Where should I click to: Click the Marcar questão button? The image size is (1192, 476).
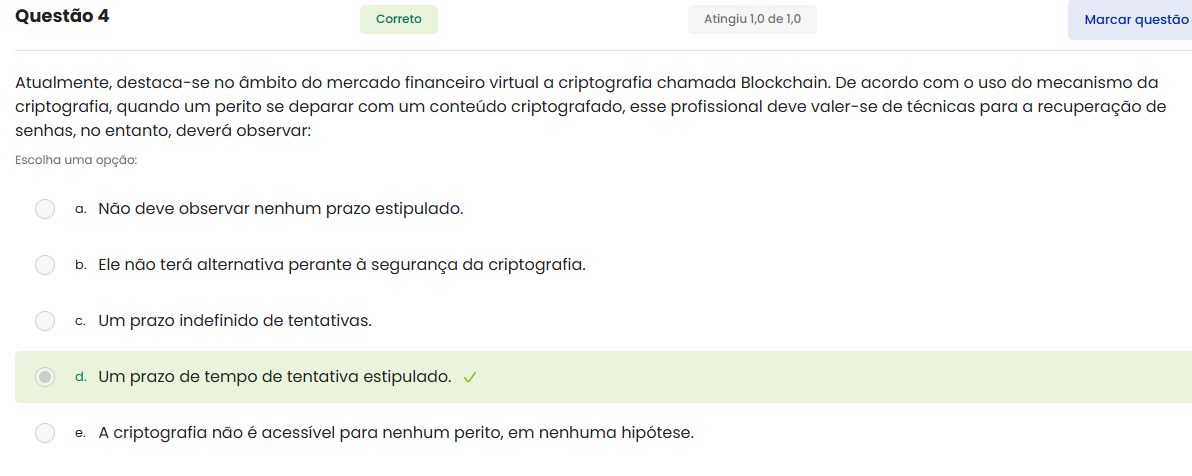(x=1135, y=20)
